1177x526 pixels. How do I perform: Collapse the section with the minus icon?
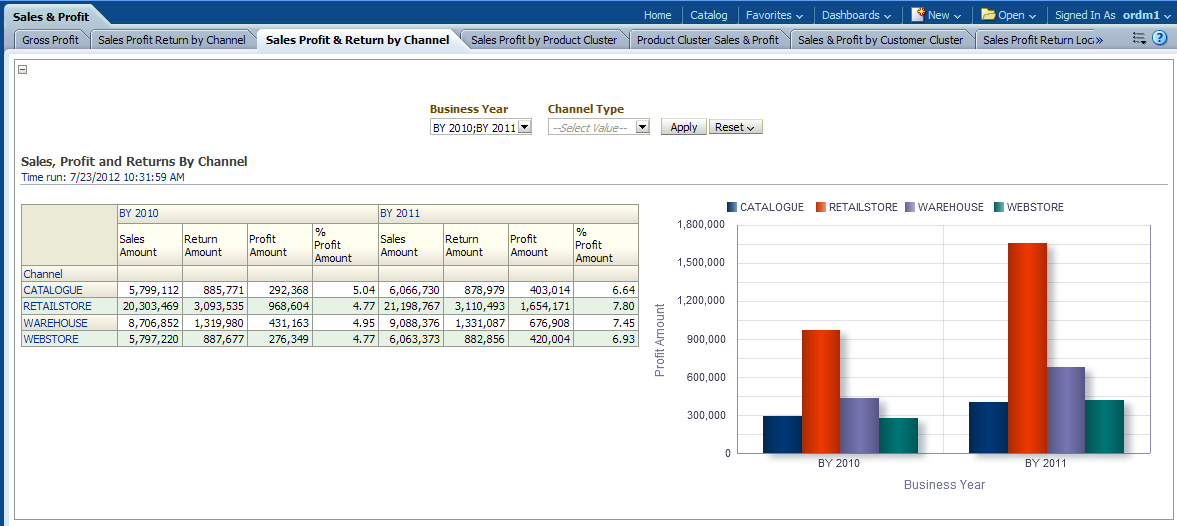[23, 70]
